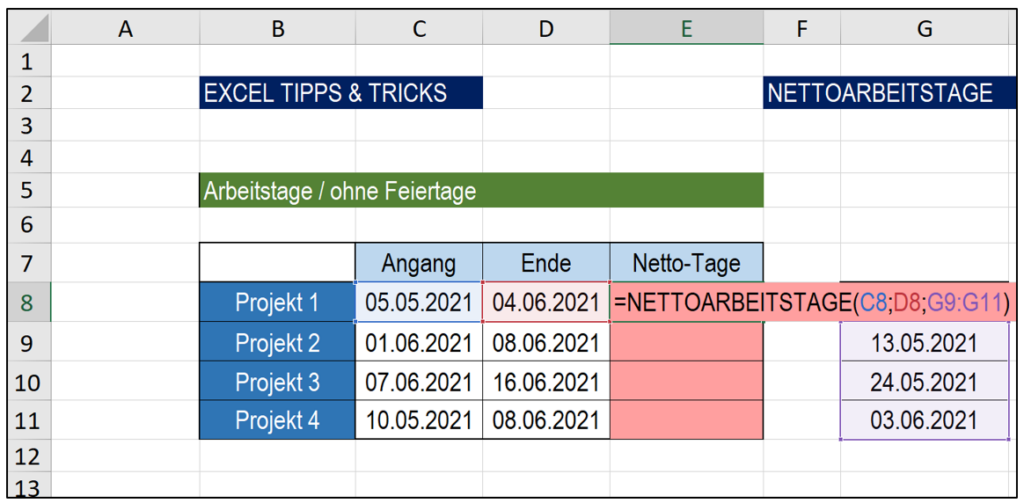Click start date 01.06.2021 for Projekt 2
Image resolution: width=1024 pixels, height=503 pixels.
(418, 343)
